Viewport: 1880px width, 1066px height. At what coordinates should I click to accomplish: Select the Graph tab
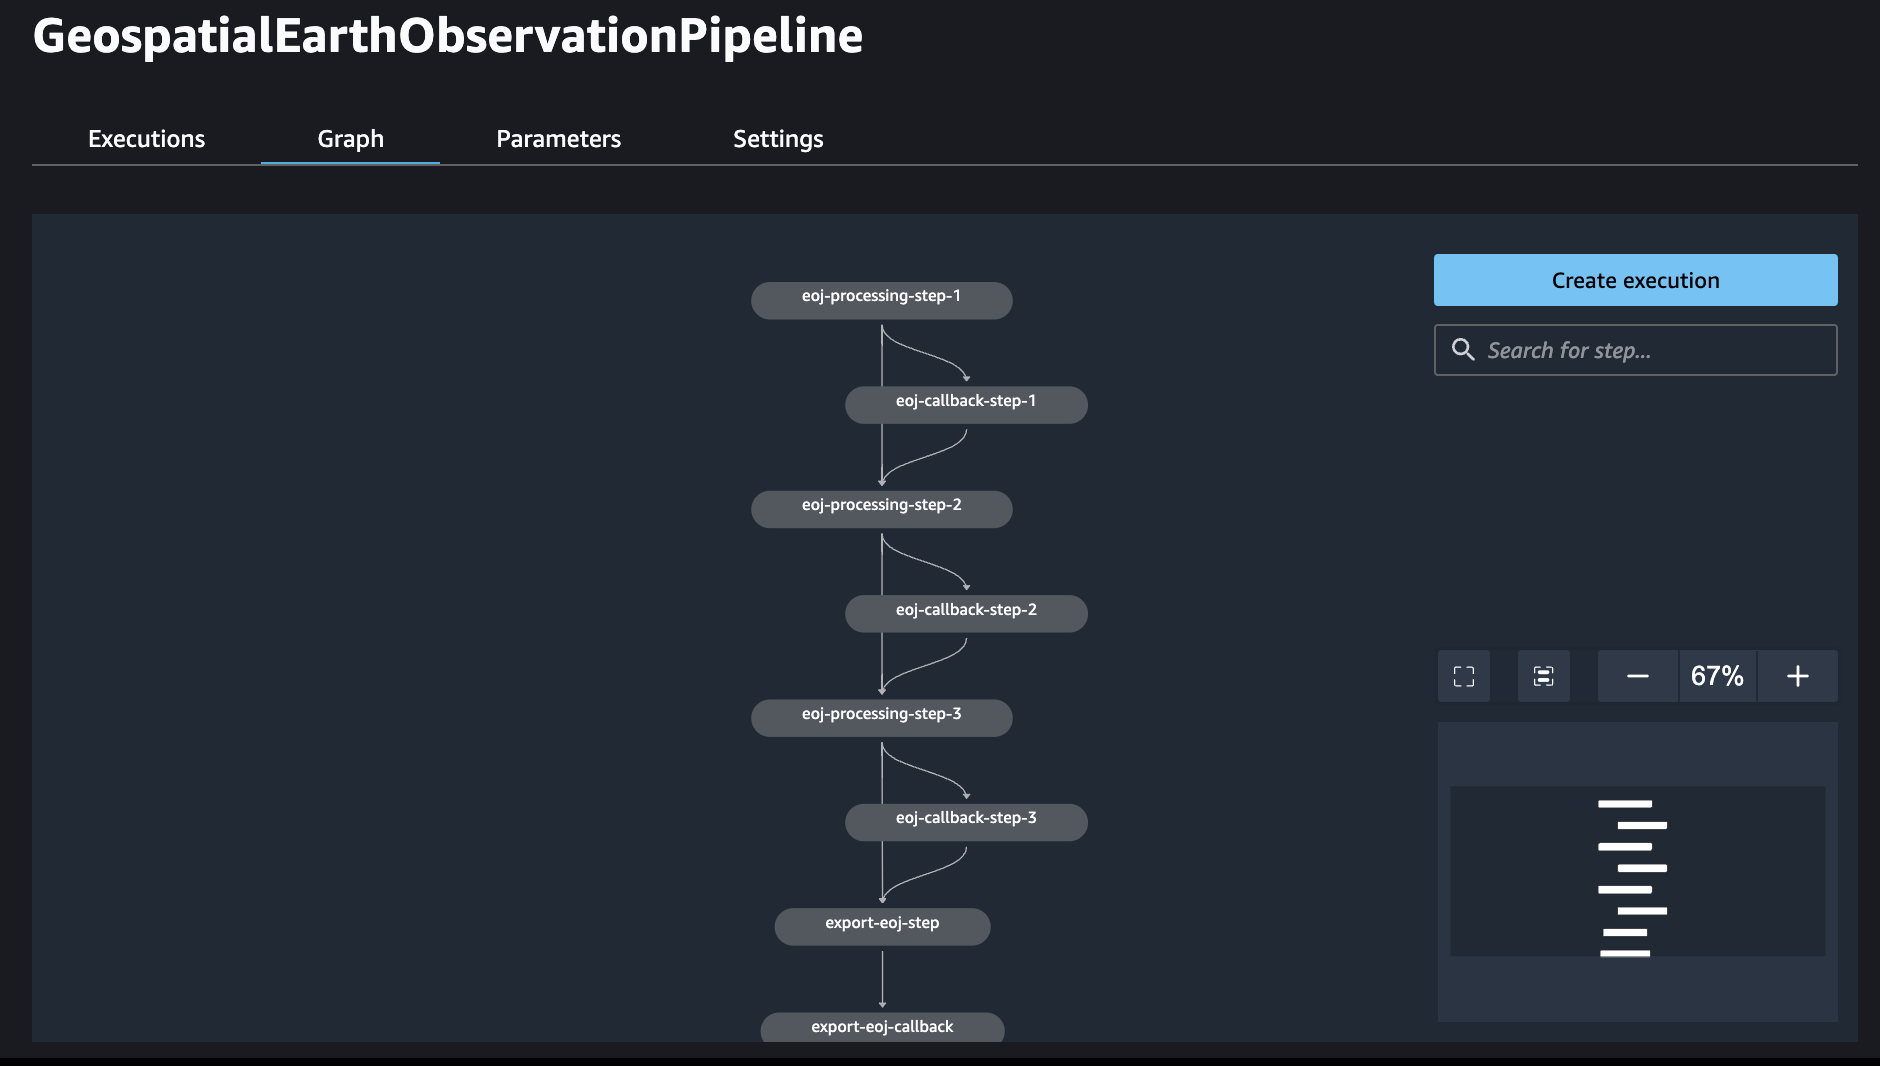(x=350, y=139)
